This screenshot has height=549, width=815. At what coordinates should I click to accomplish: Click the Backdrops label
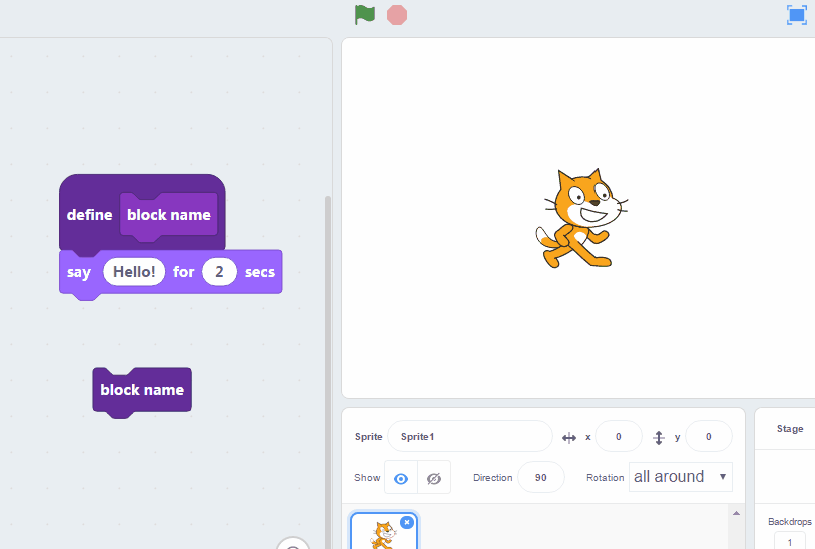pos(790,521)
